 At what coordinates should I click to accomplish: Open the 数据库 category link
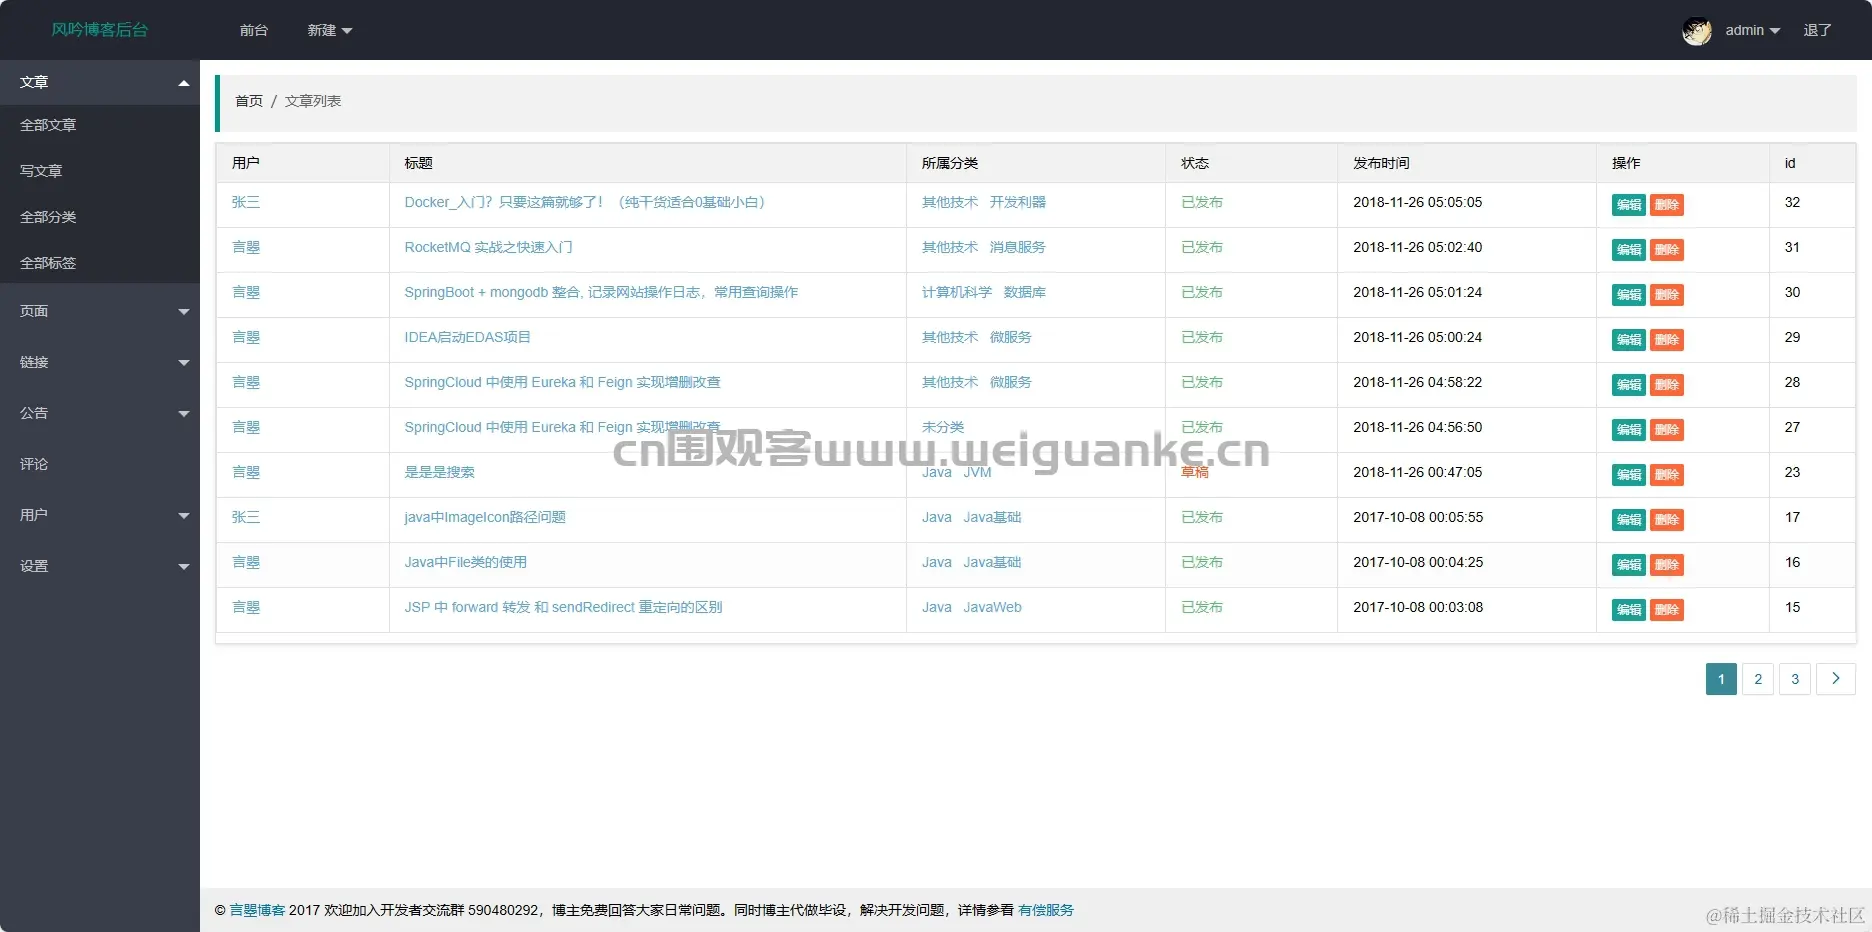click(x=1025, y=292)
